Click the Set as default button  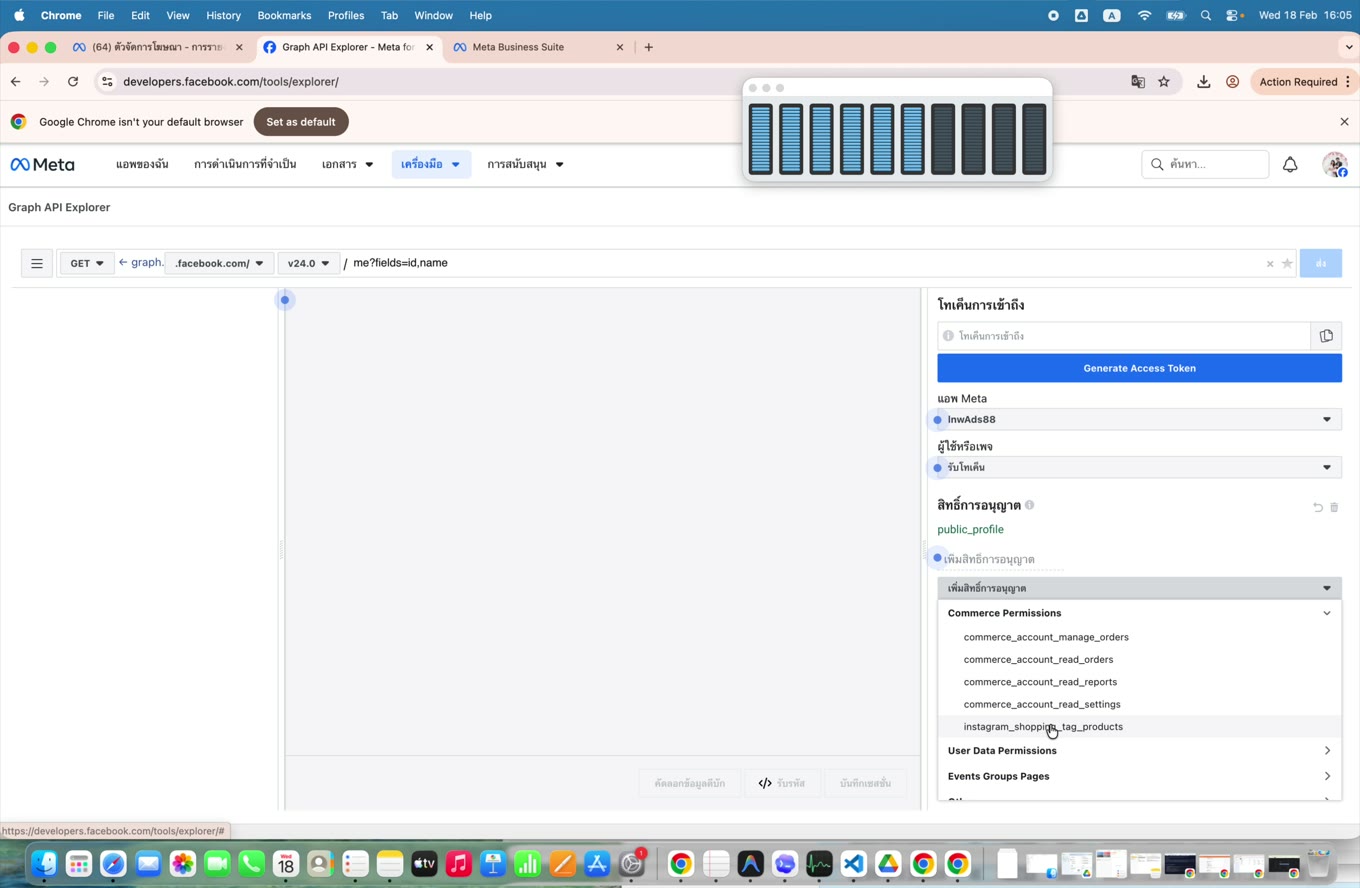click(x=301, y=122)
